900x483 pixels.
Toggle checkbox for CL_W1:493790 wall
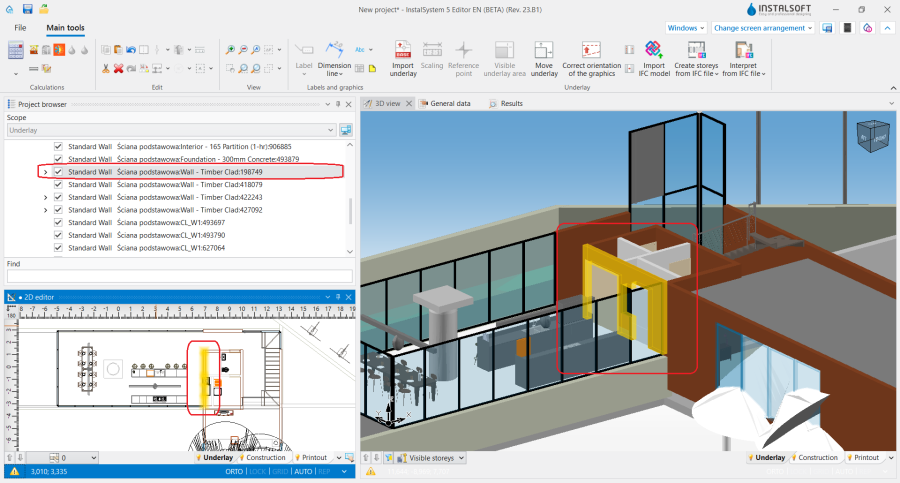[x=58, y=235]
